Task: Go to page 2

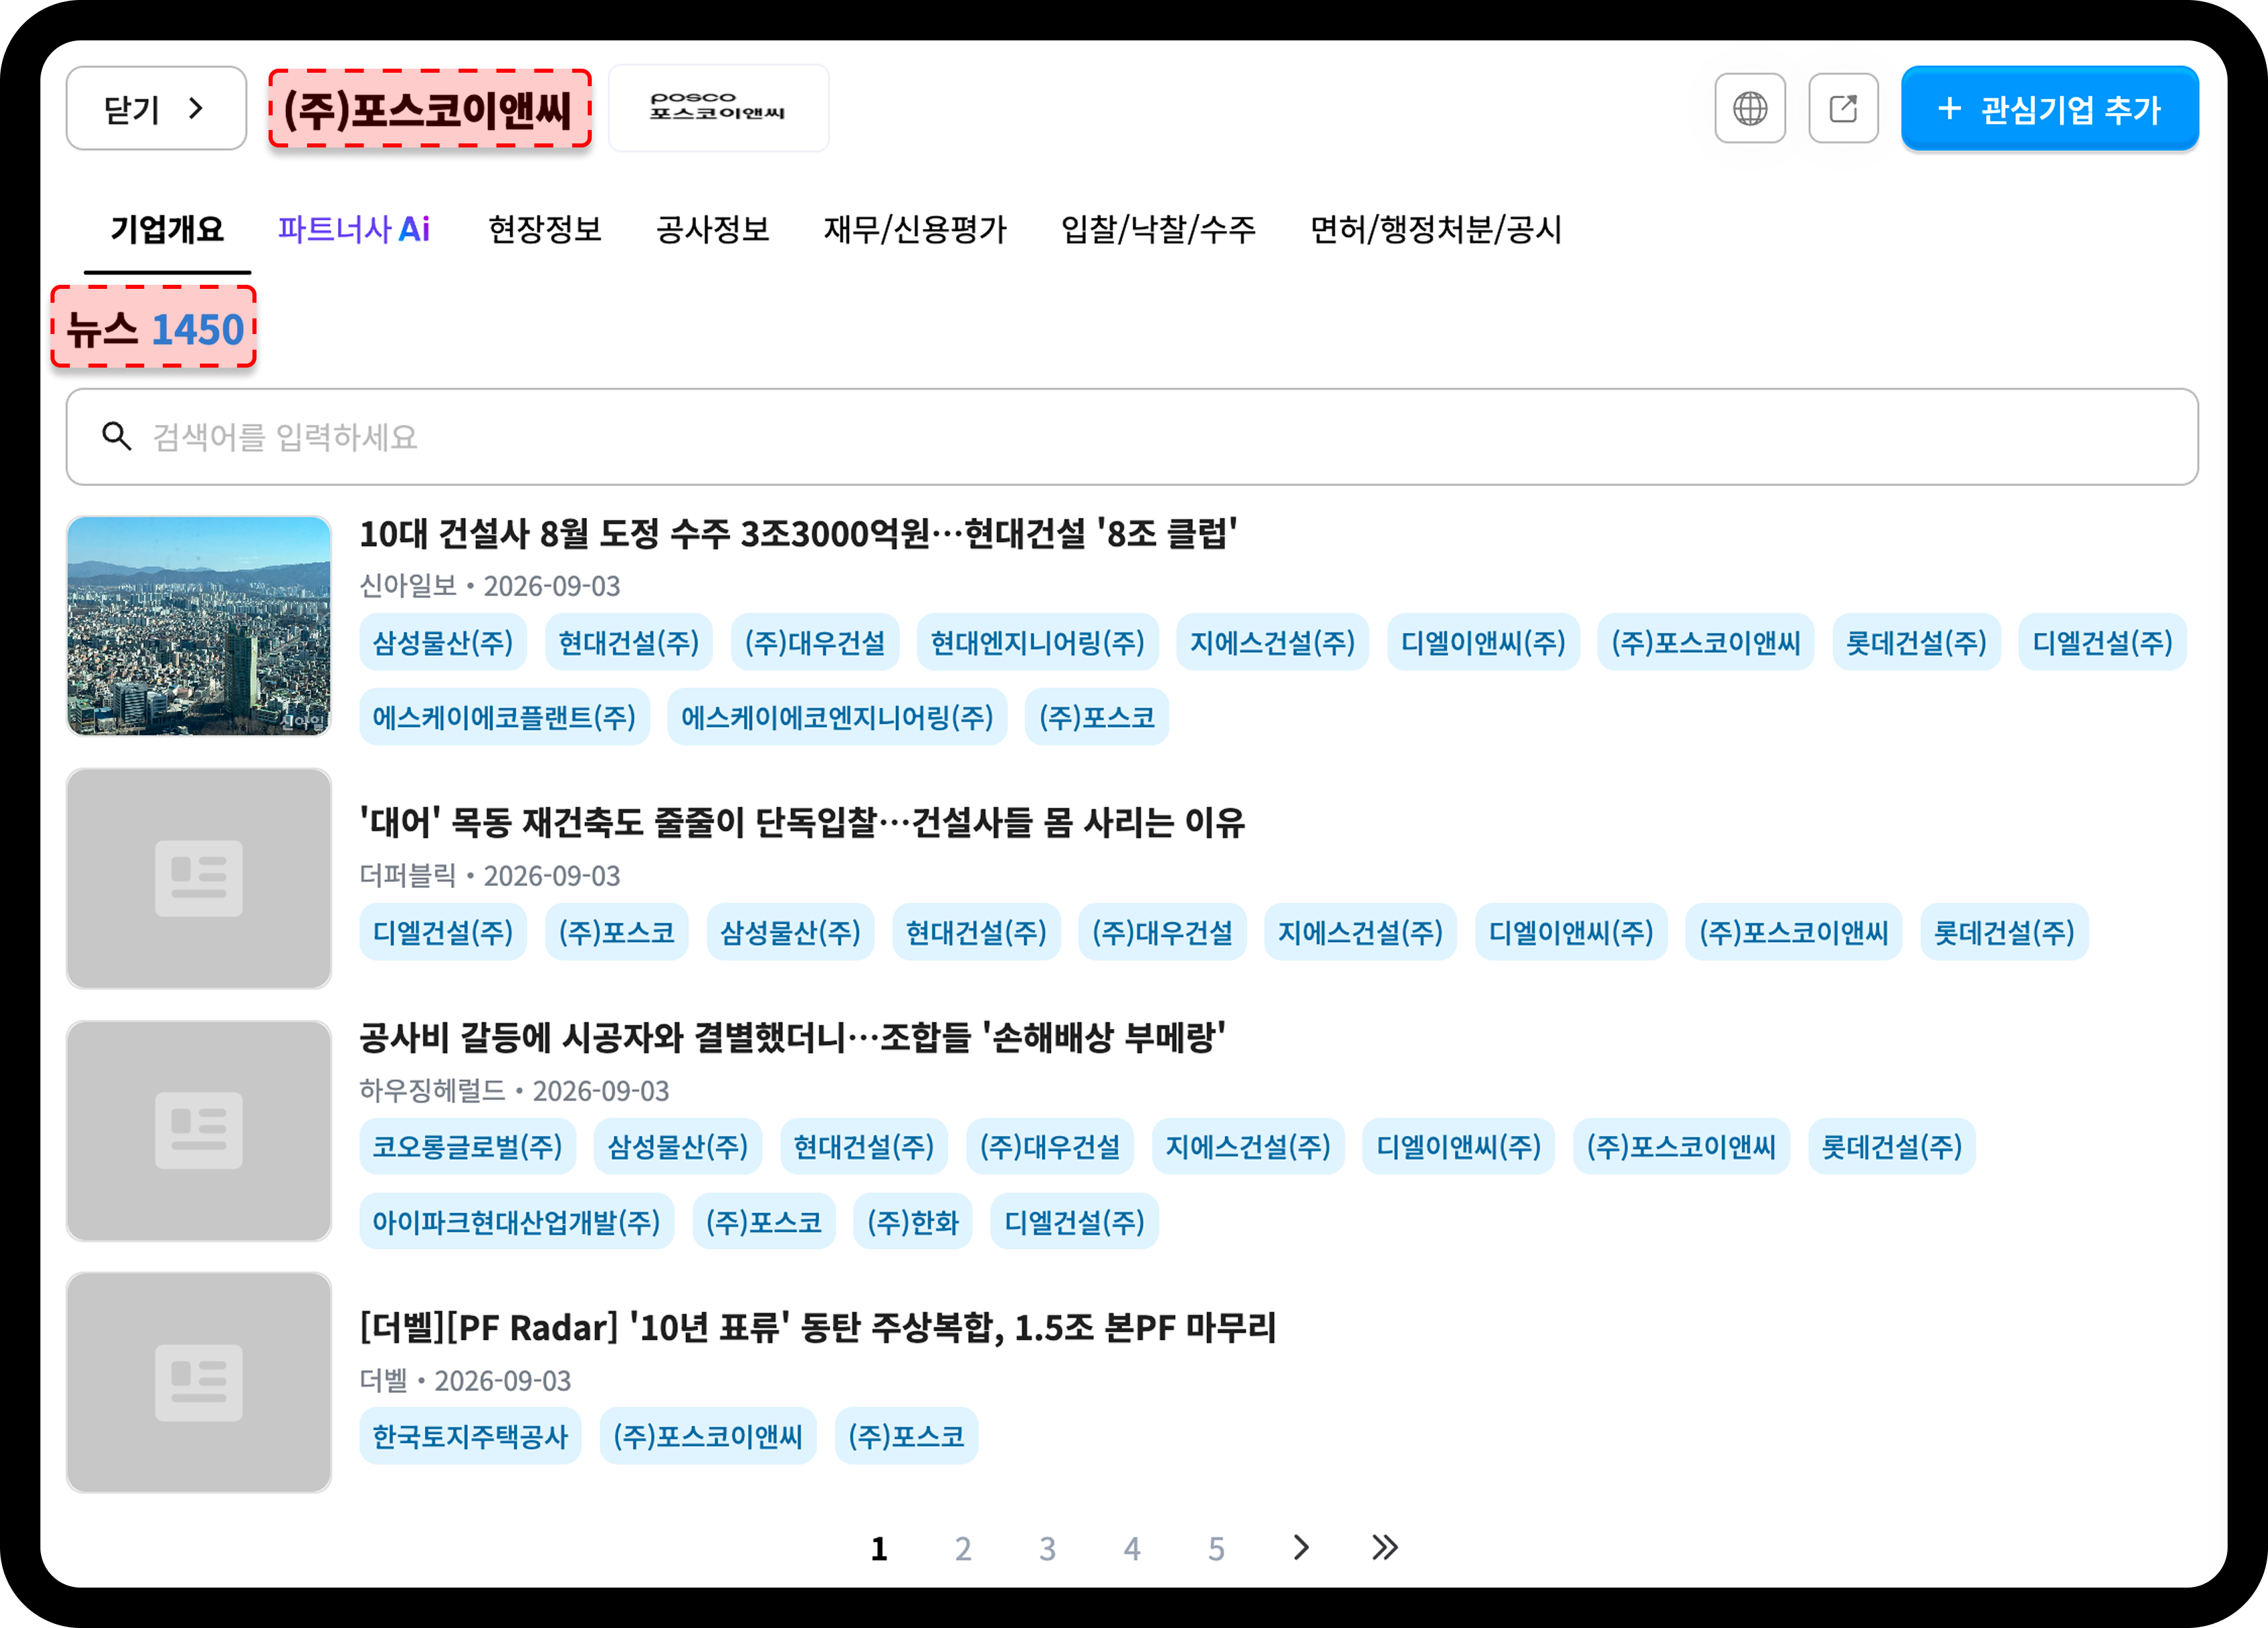Action: [963, 1548]
